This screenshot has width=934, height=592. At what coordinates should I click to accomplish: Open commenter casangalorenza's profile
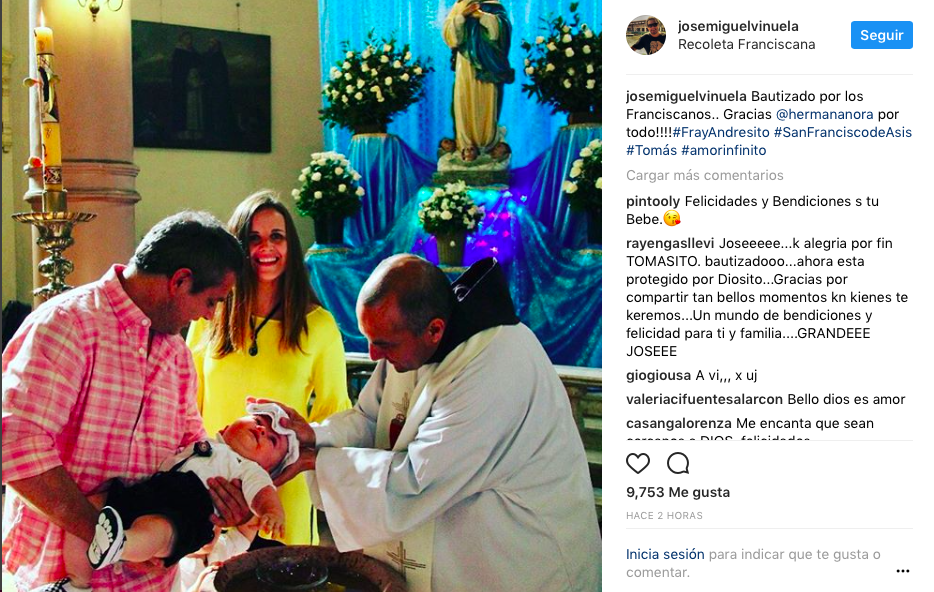coord(678,423)
